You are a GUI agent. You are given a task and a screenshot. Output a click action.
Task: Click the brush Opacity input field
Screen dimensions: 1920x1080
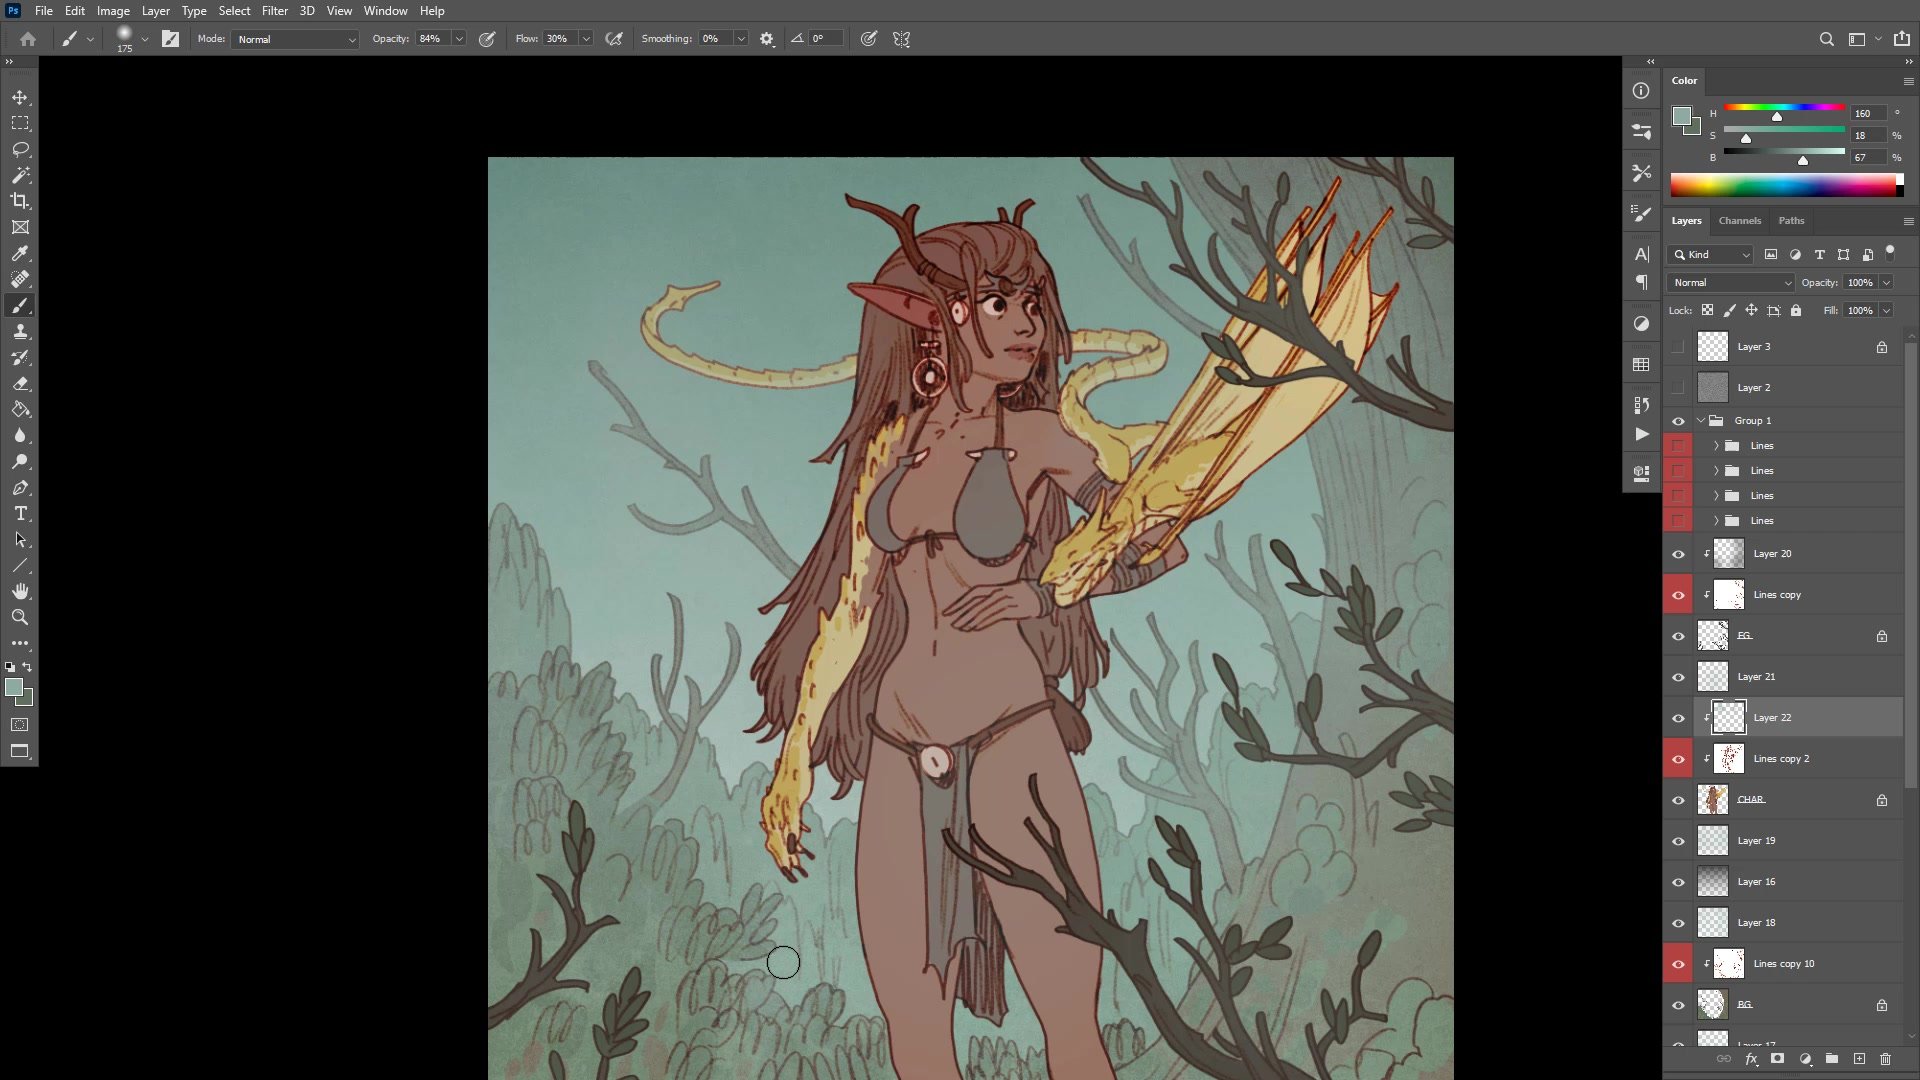pos(432,39)
